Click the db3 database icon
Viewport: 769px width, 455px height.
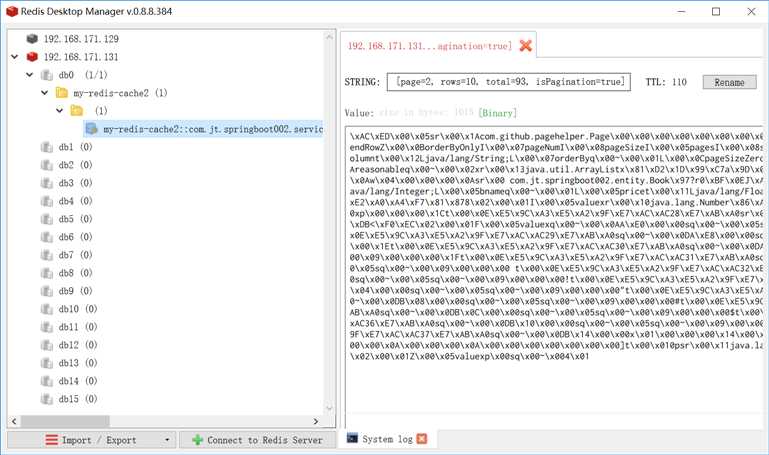[x=47, y=183]
